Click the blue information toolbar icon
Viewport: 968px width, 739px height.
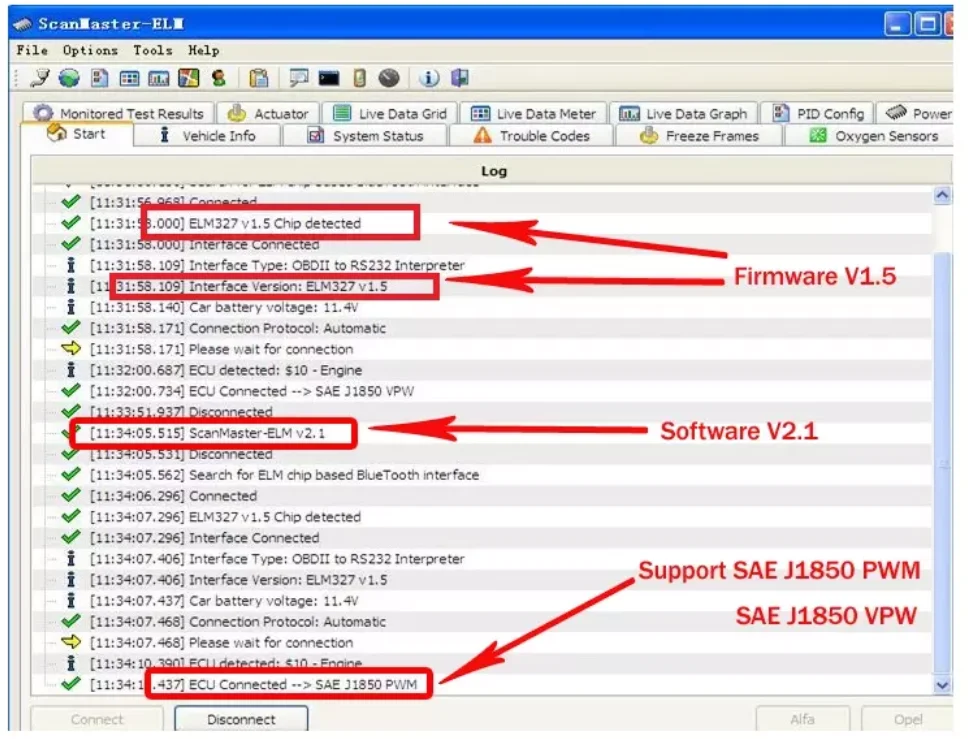429,78
